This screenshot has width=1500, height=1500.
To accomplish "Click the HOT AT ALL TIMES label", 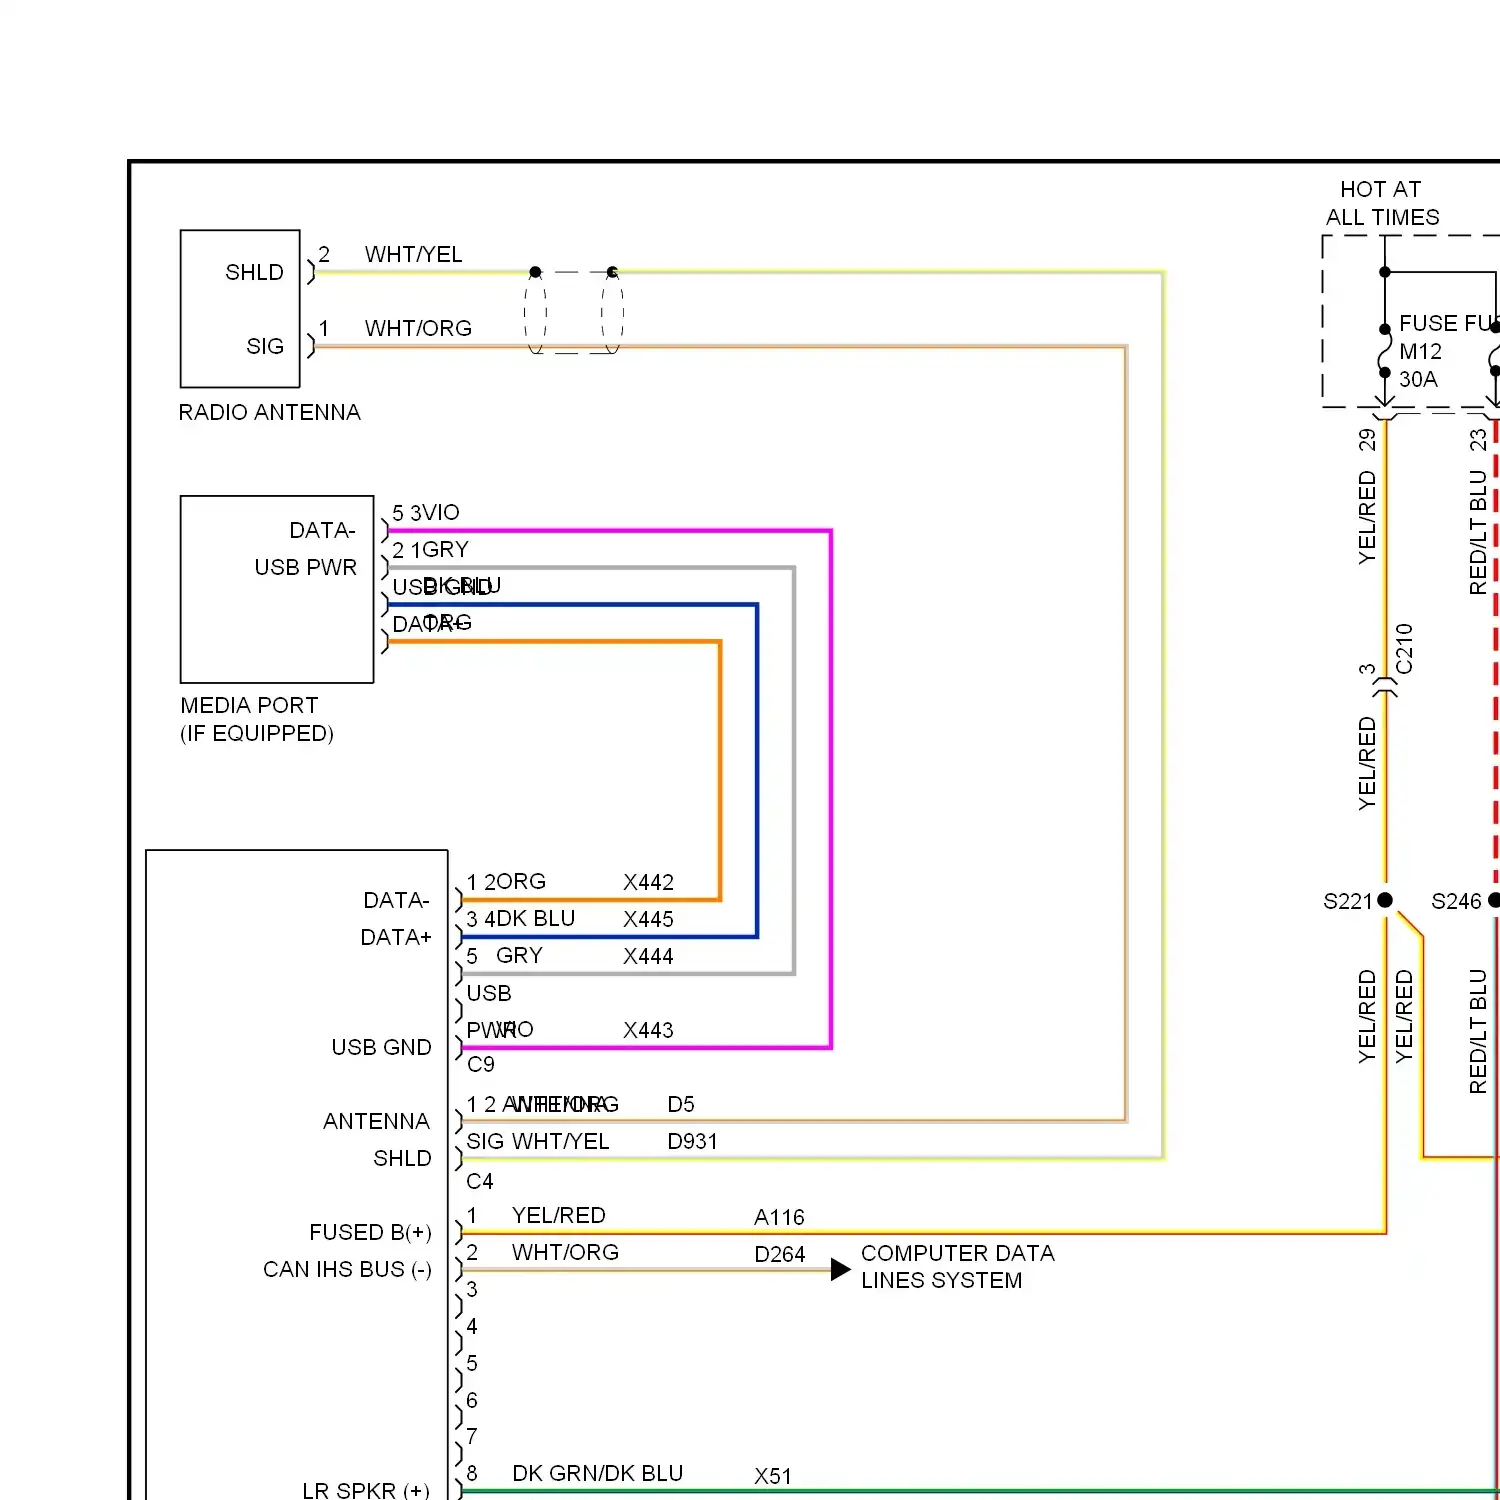I will click(1382, 203).
